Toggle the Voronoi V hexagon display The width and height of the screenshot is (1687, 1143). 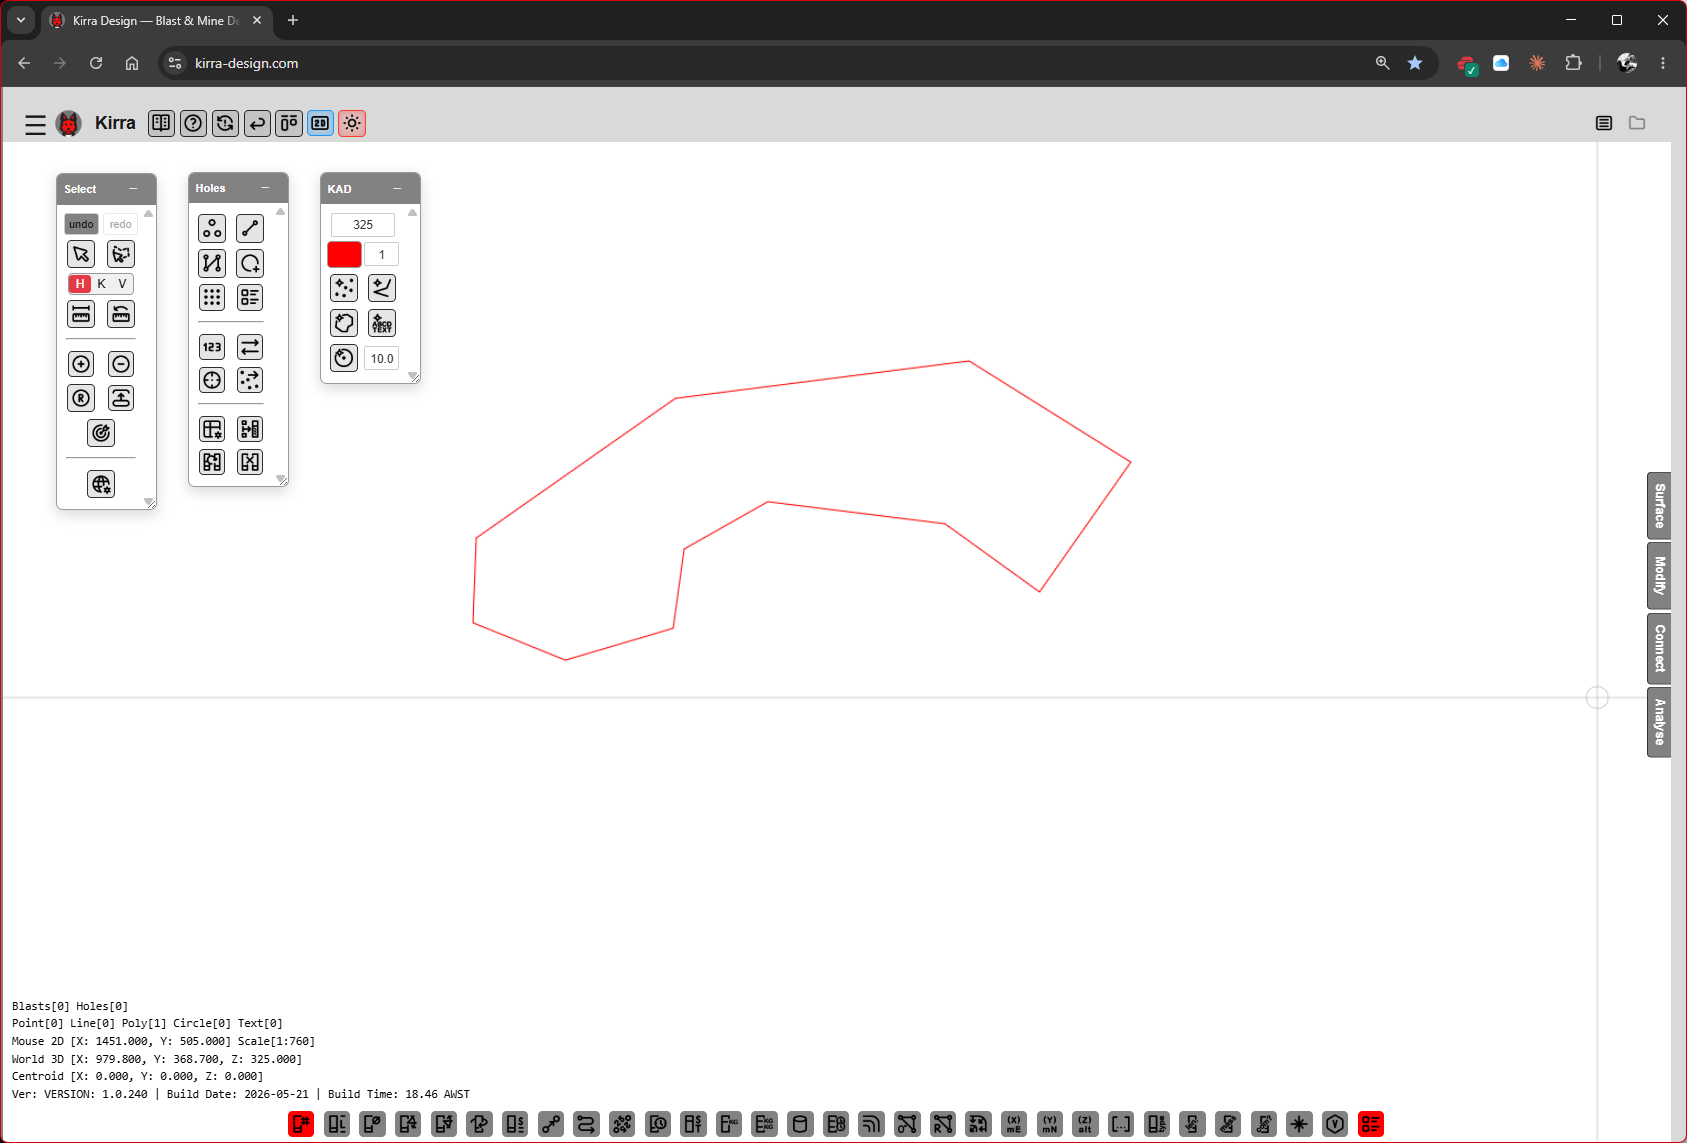1335,1124
